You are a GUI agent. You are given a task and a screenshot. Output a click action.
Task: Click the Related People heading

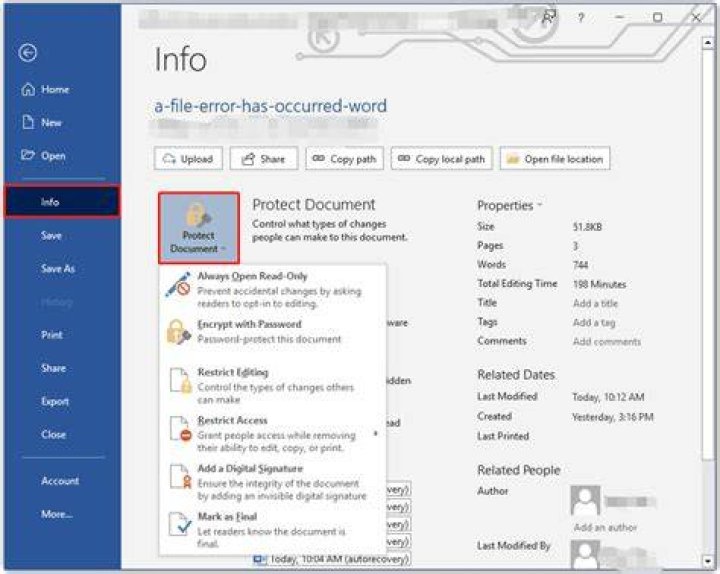(519, 470)
